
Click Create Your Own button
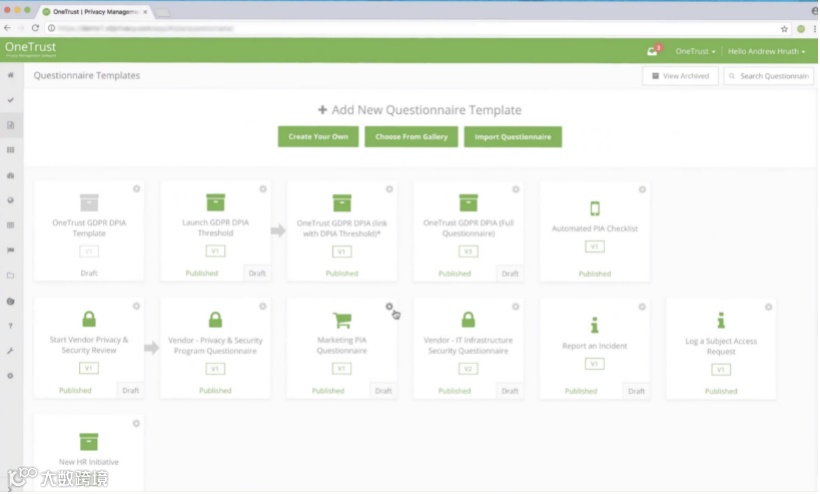318,137
